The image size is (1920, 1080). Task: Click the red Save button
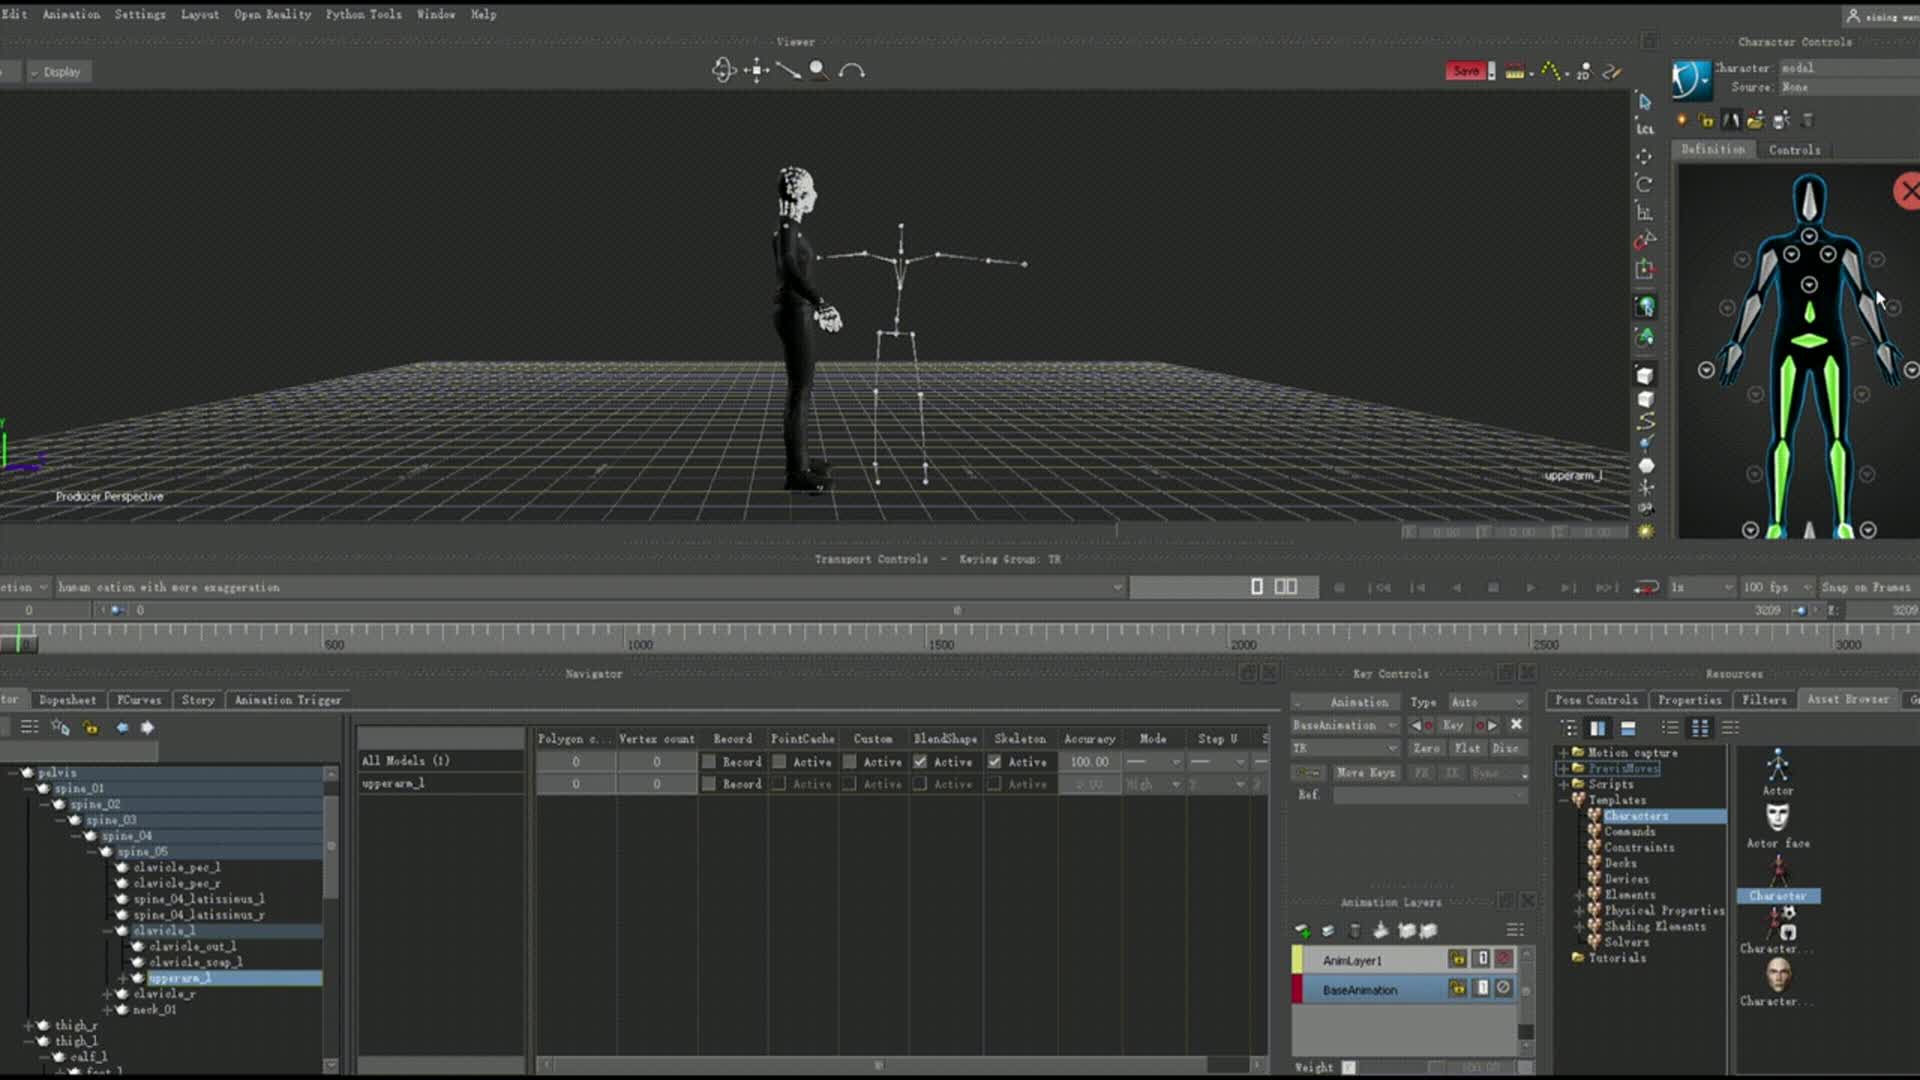point(1466,71)
